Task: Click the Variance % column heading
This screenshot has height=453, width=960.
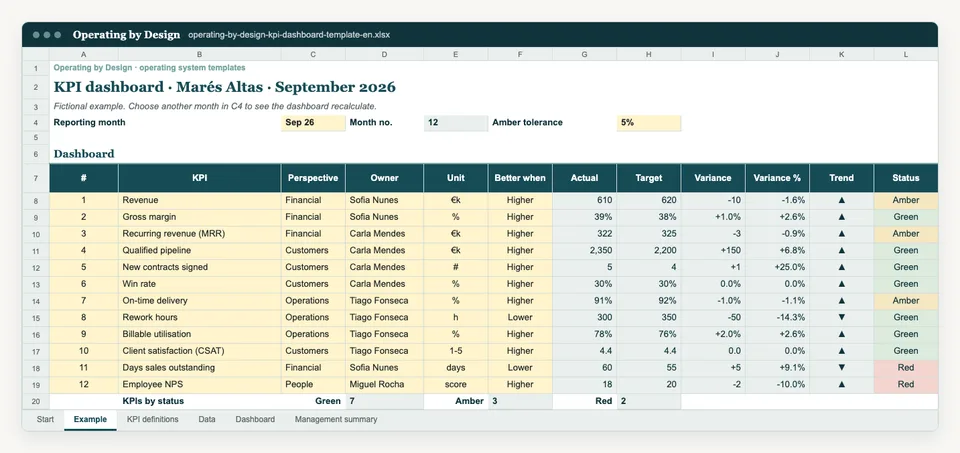Action: click(x=777, y=178)
